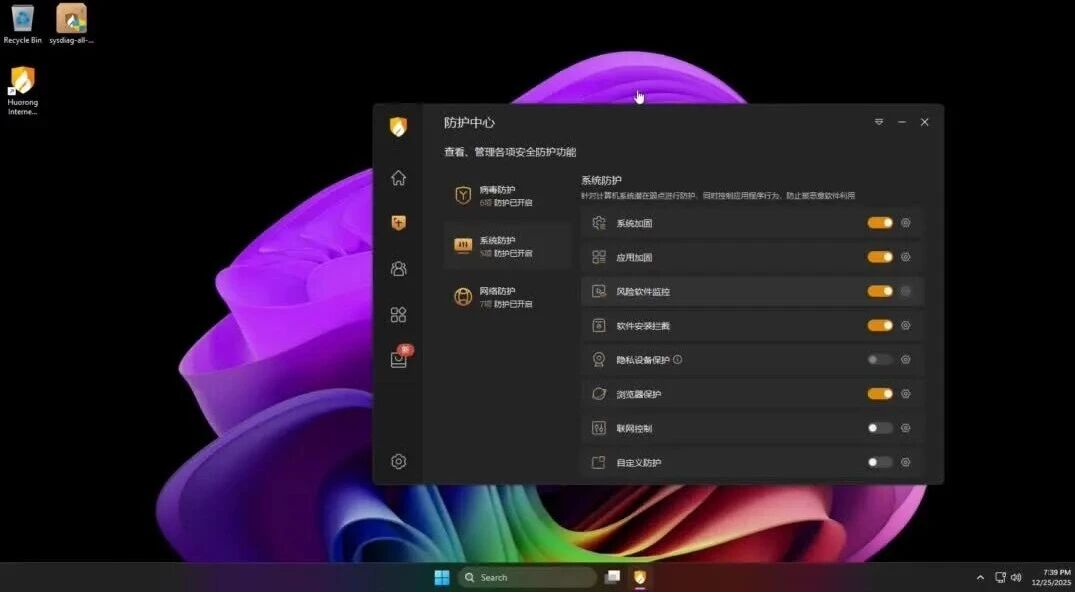
Task: Switch to the 病毒防护 category
Action: point(507,196)
